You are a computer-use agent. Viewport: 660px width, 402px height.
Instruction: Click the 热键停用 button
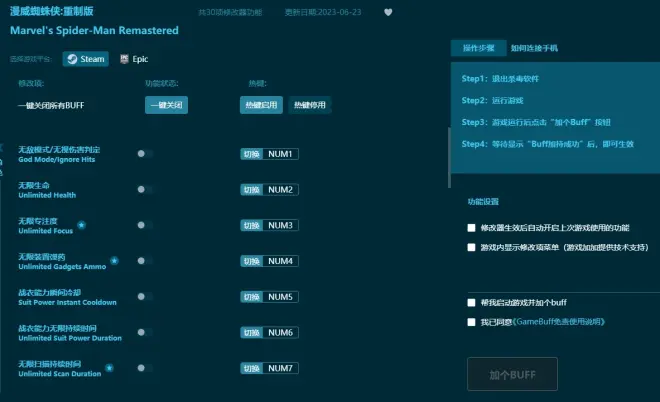[309, 105]
